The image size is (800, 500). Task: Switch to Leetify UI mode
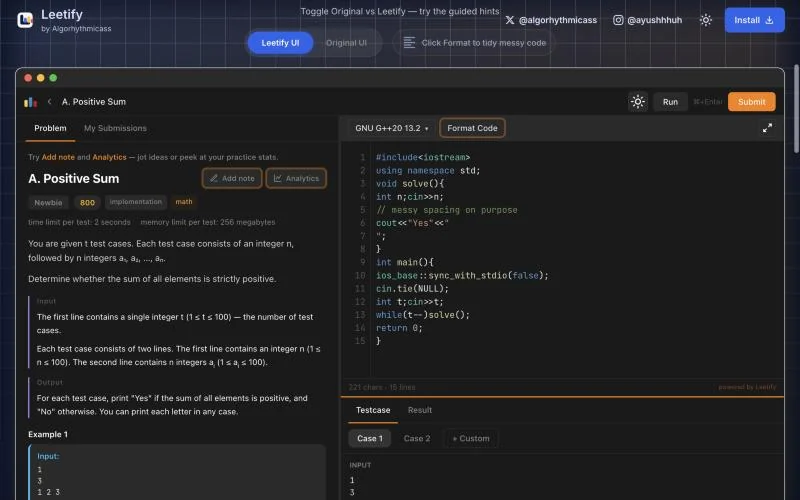[x=280, y=43]
